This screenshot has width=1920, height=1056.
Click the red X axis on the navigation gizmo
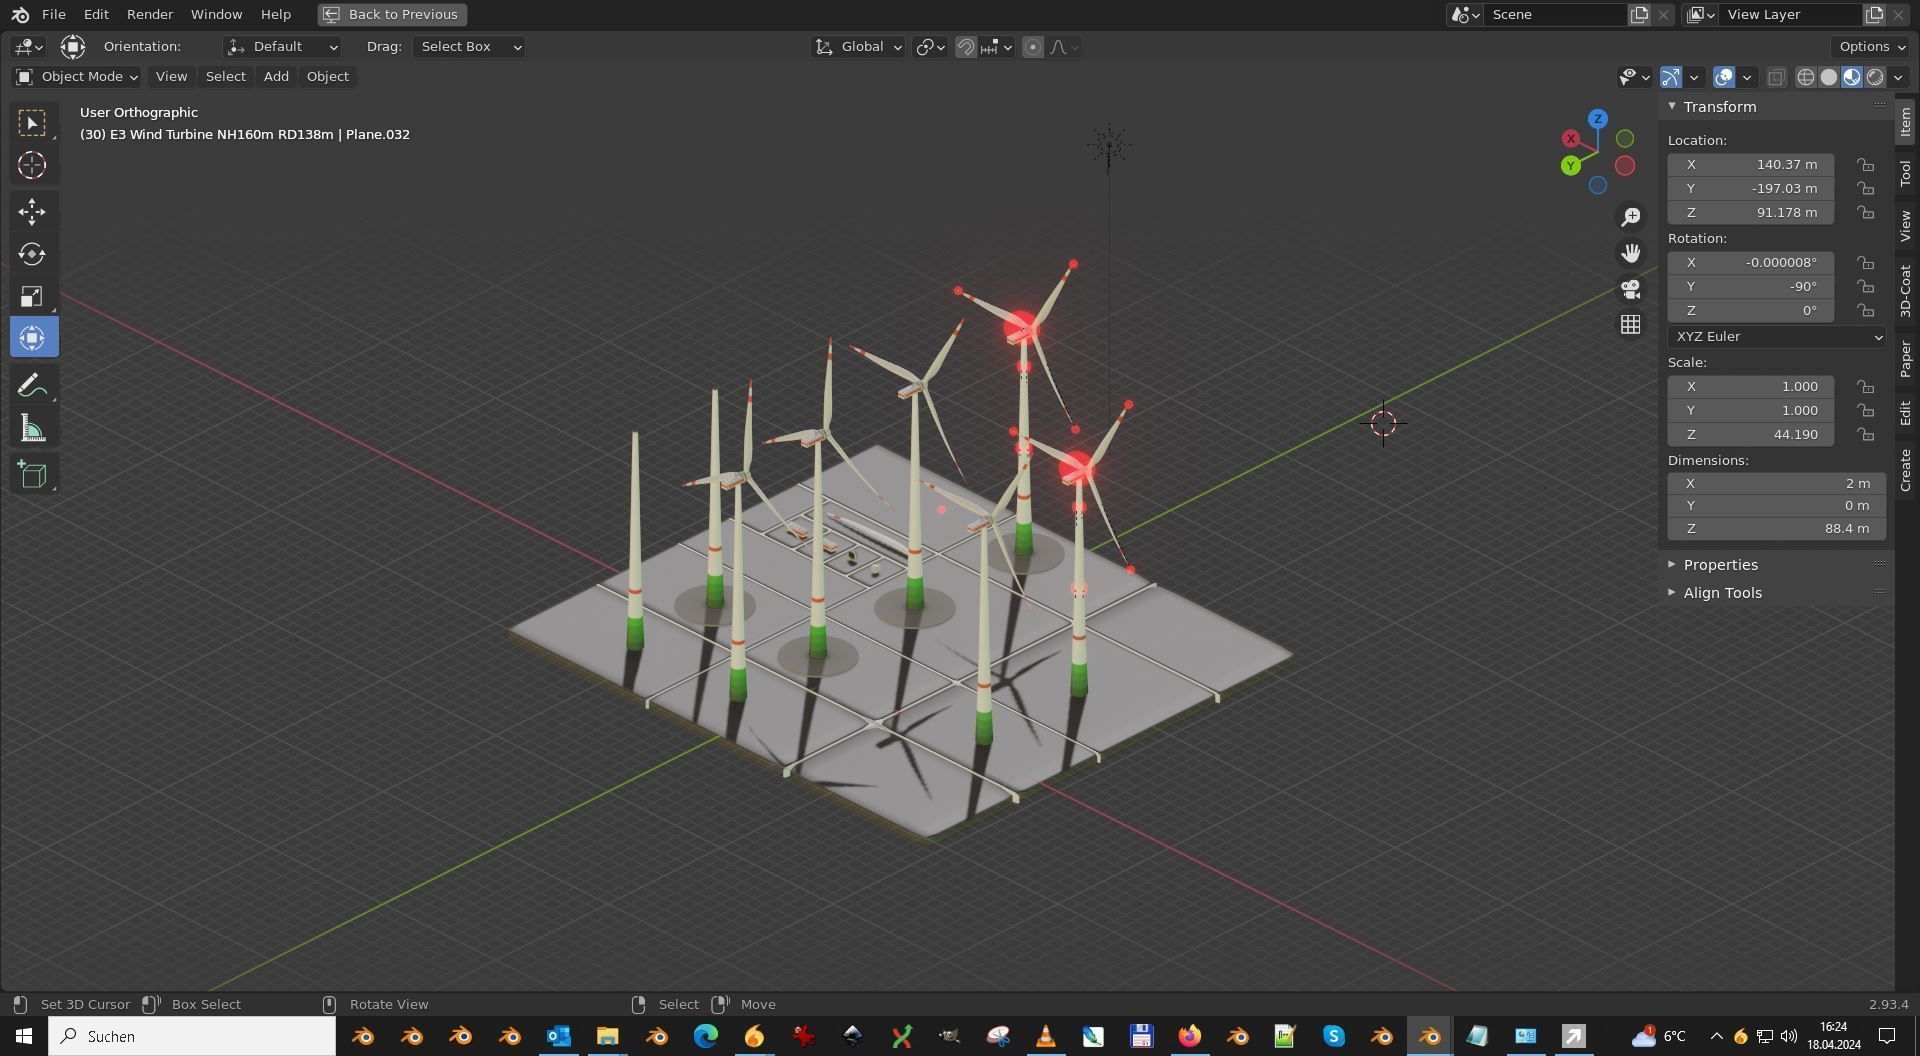click(x=1571, y=139)
